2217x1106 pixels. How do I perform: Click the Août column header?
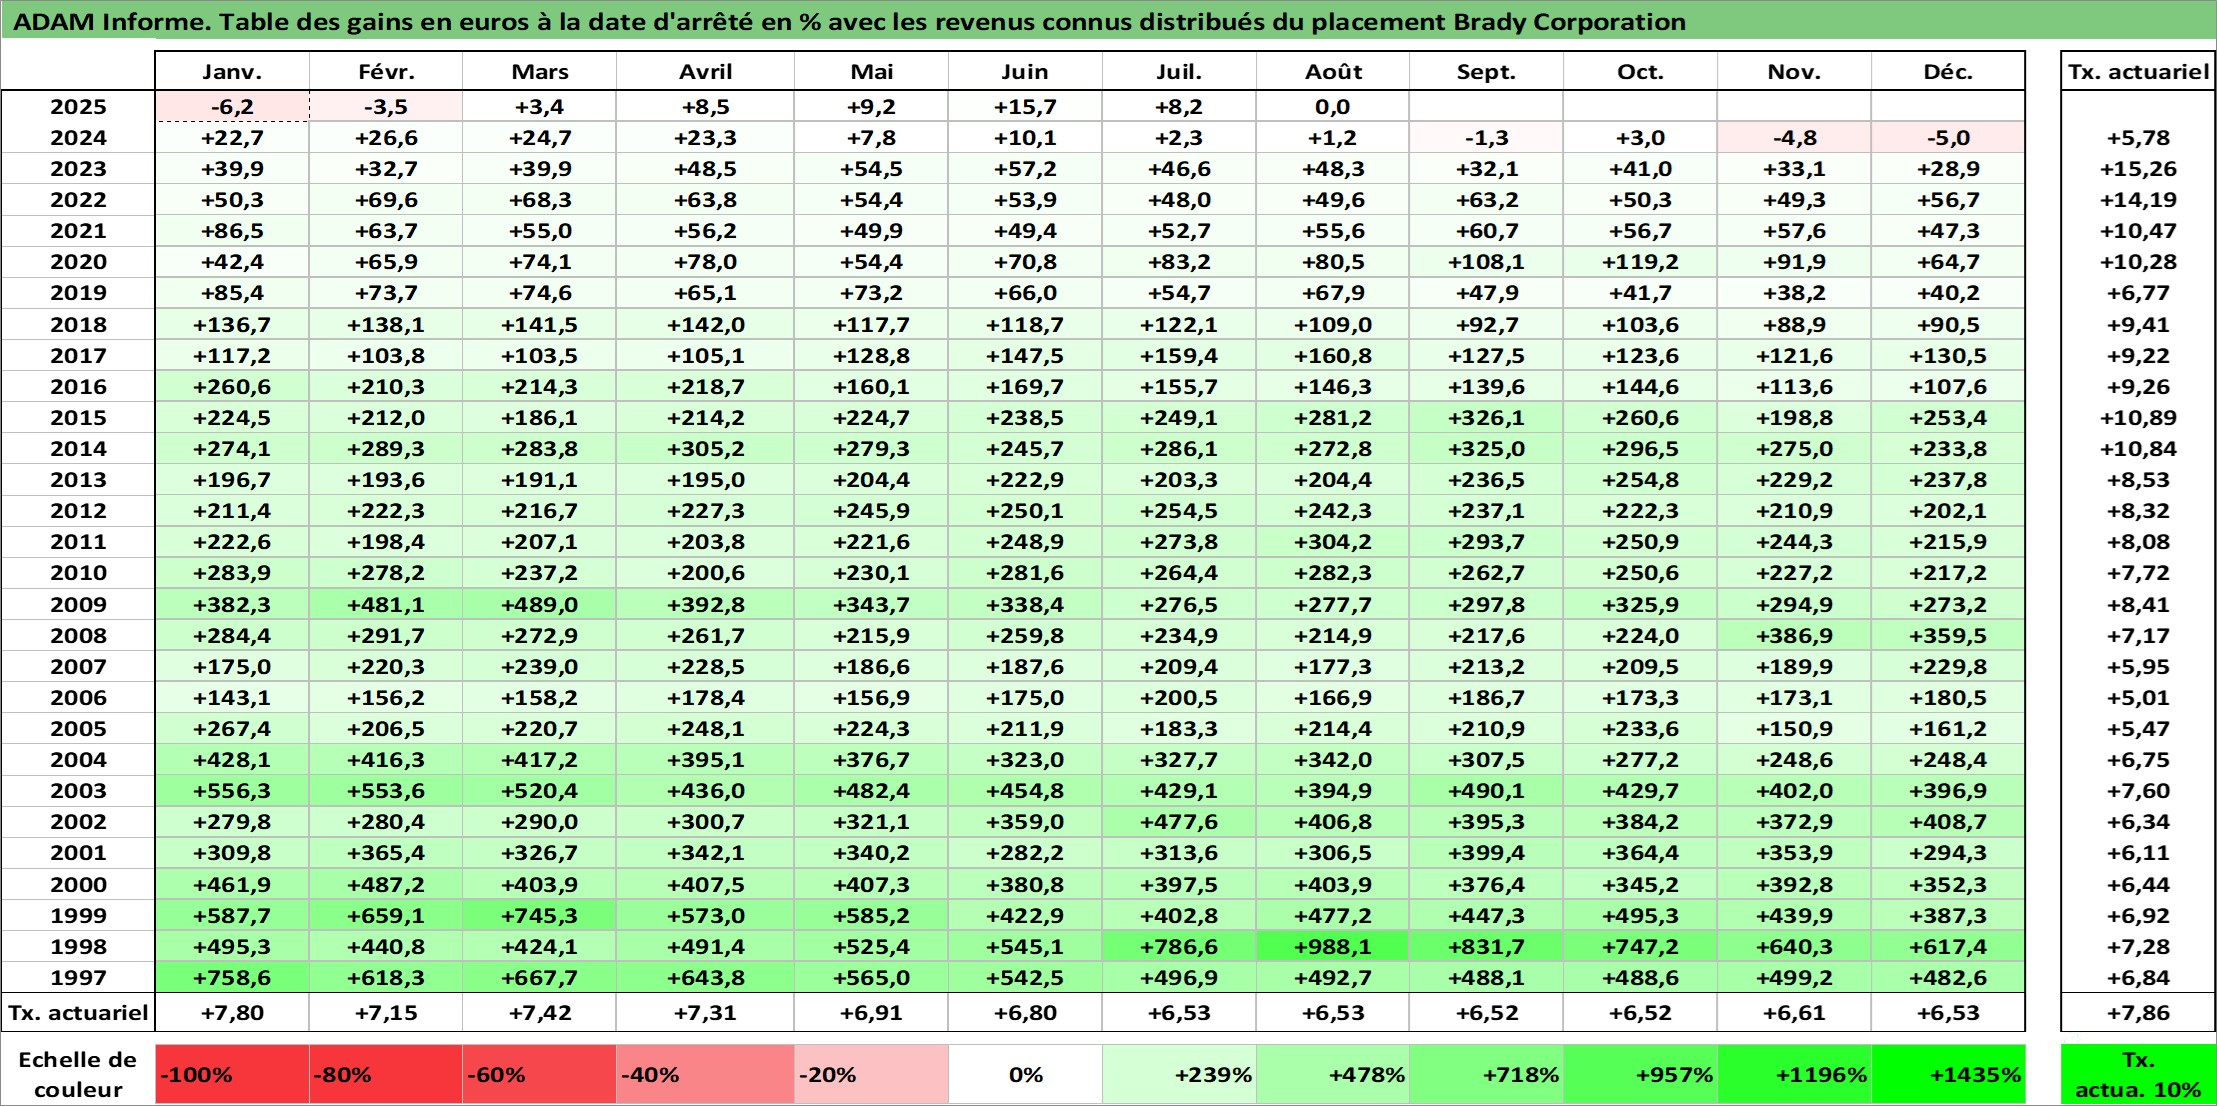coord(1333,72)
